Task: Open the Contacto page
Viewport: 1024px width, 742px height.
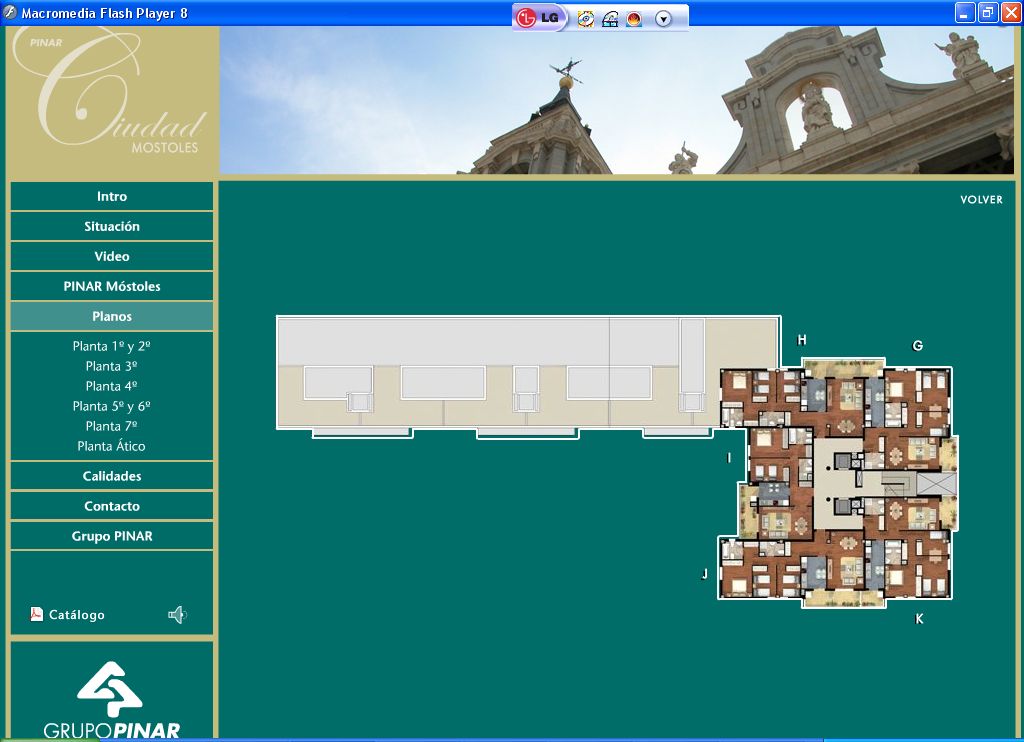Action: pos(112,507)
